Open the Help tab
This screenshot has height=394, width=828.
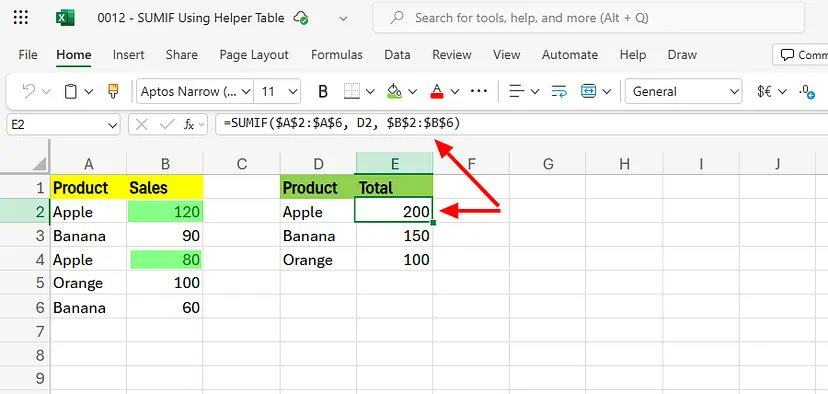[633, 55]
